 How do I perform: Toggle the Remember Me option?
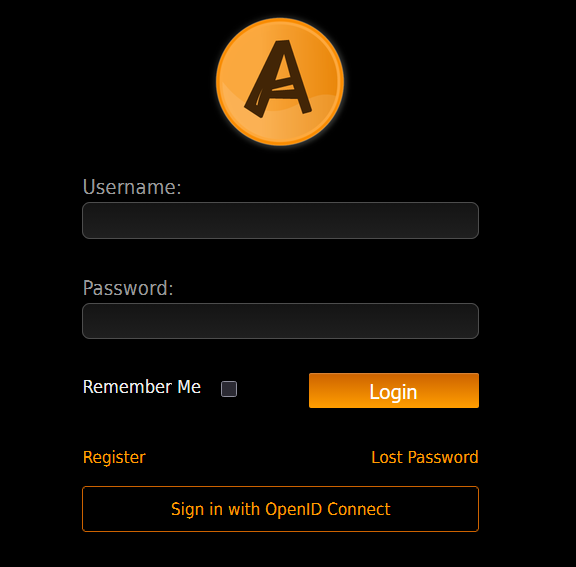click(229, 389)
